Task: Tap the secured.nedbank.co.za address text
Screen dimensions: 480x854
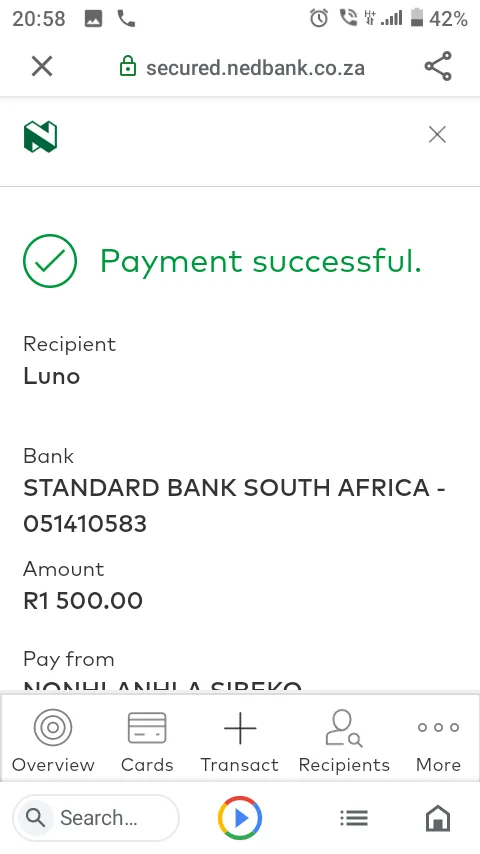Action: [x=255, y=68]
